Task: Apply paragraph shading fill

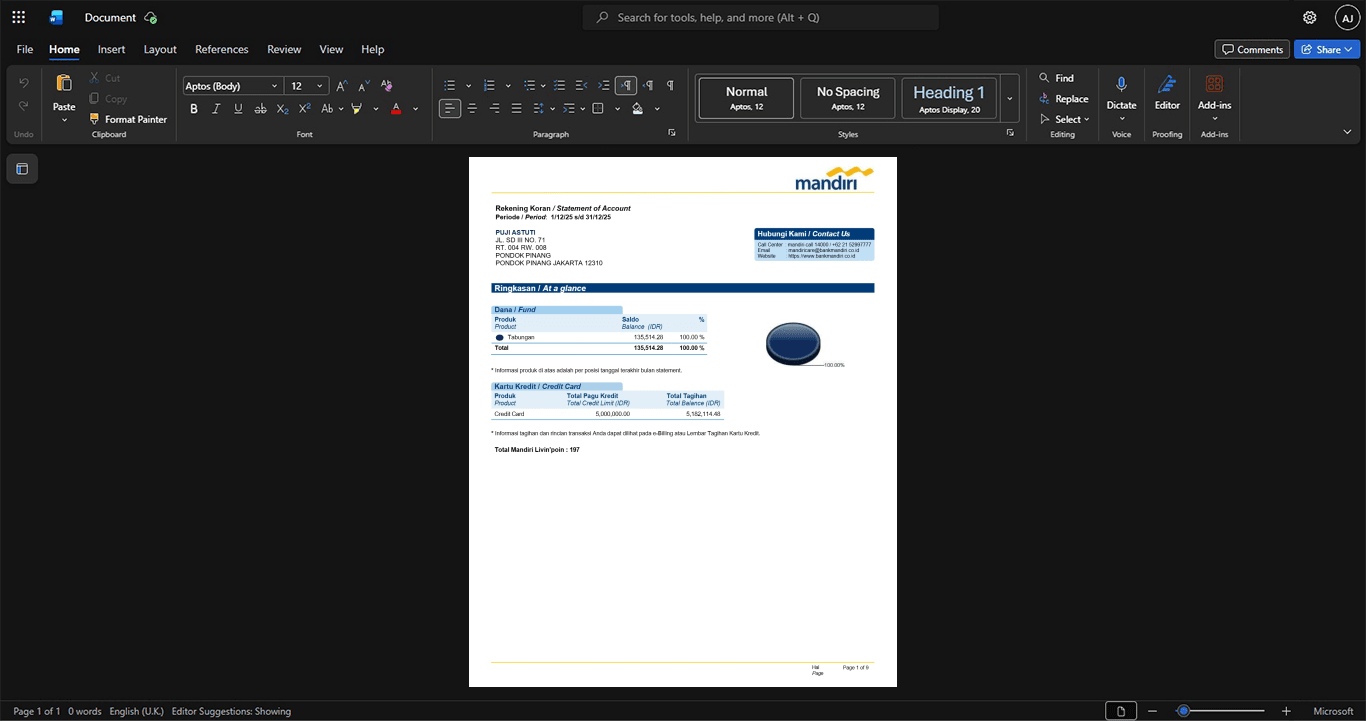Action: pos(638,108)
